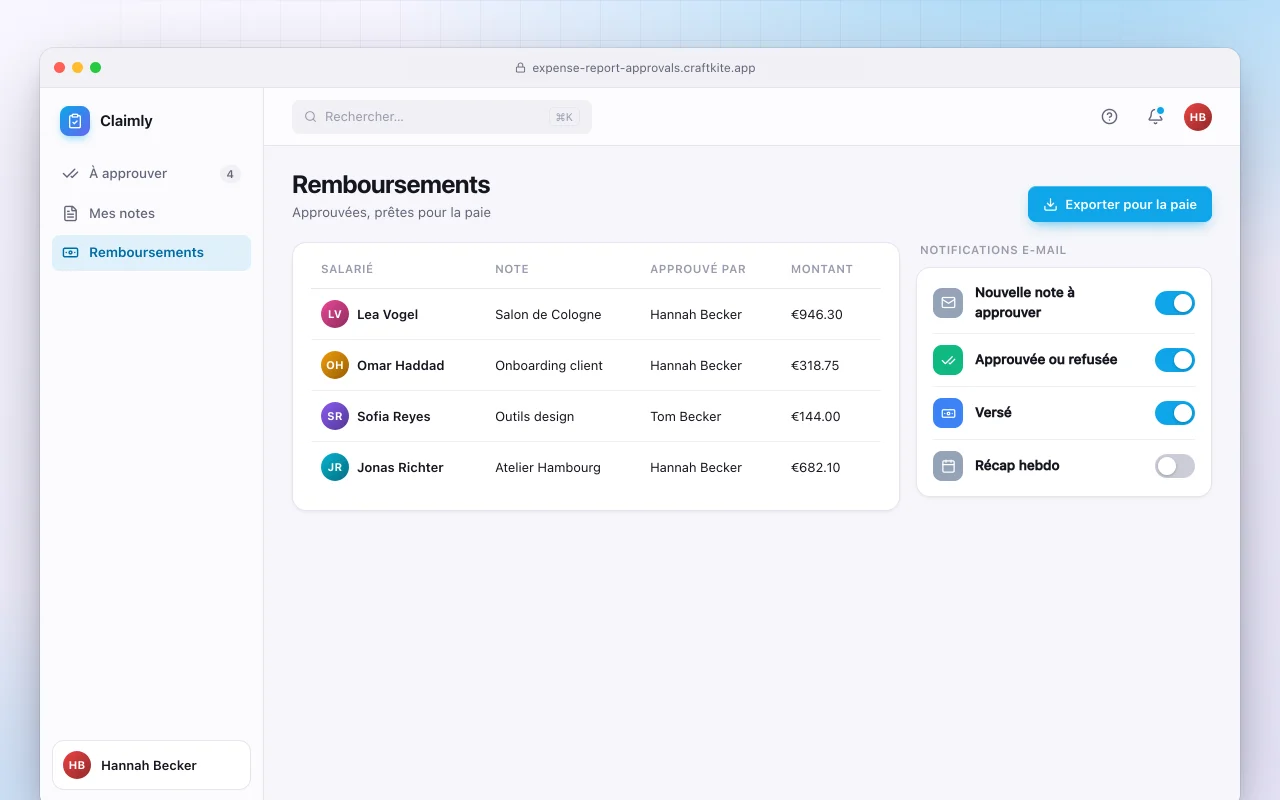Click the €318.75 amount

[x=815, y=365]
